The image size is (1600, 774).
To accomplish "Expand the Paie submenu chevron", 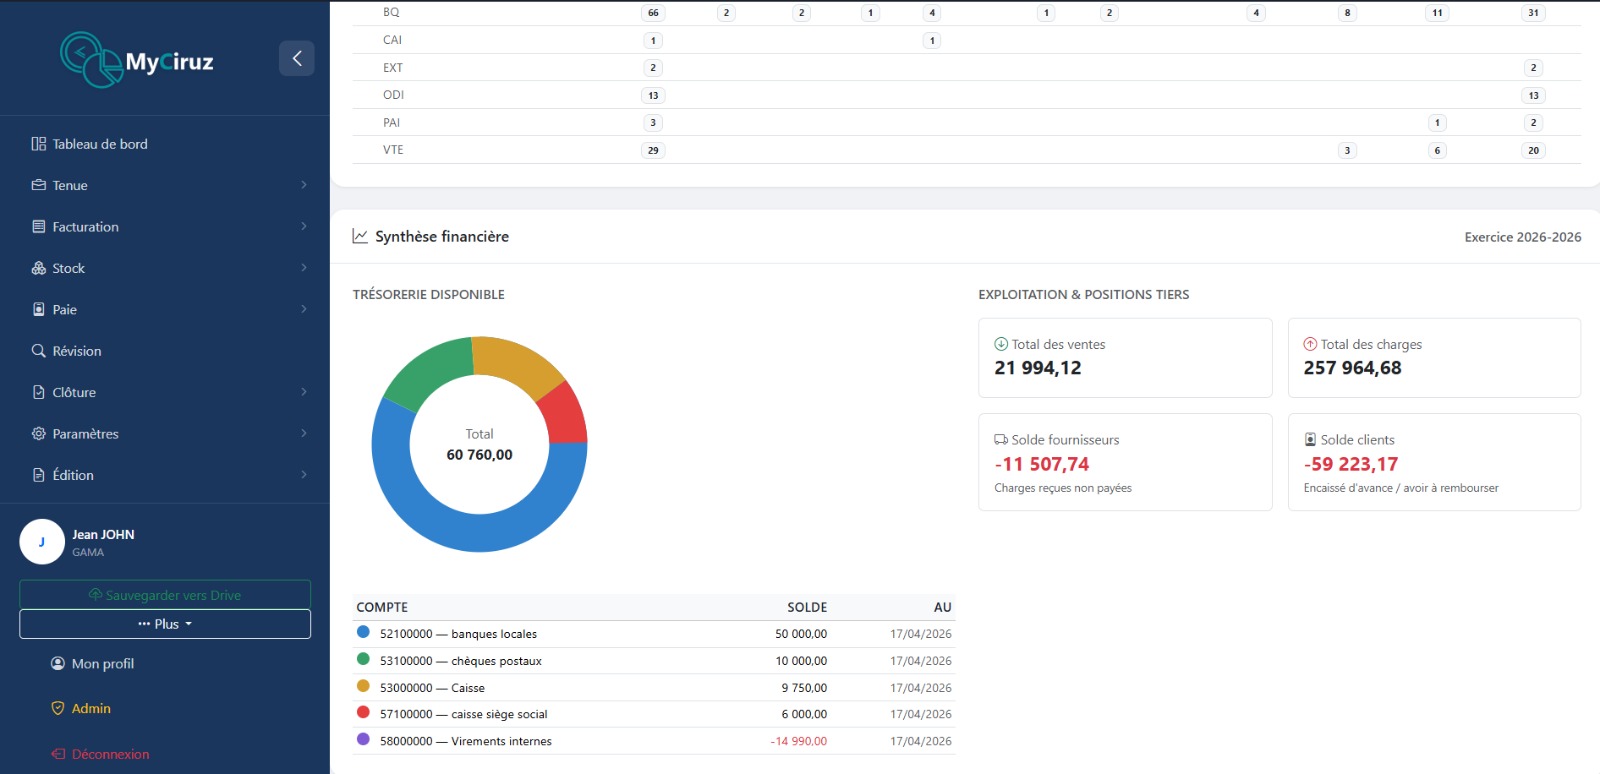I will pyautogui.click(x=304, y=310).
